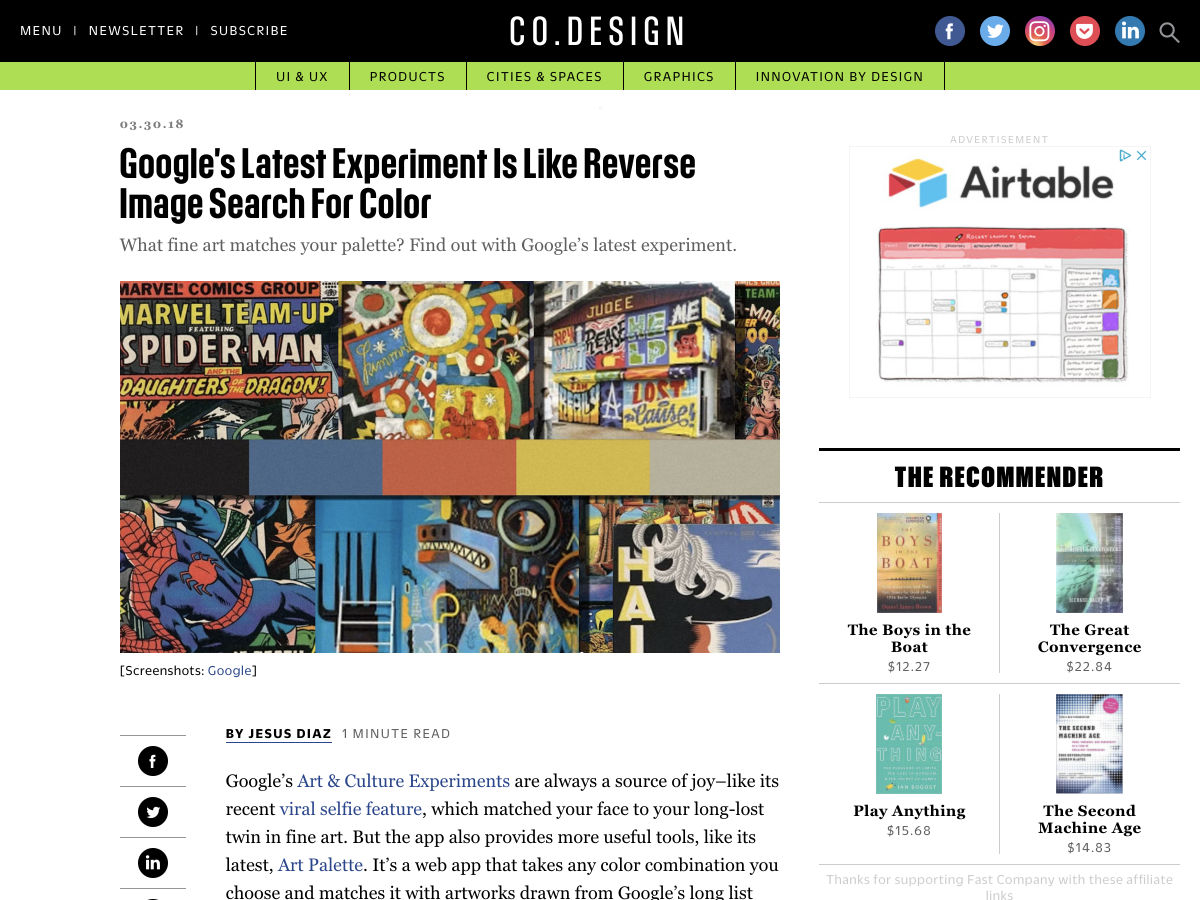This screenshot has height=900, width=1200.
Task: Click The Great Convergence title
Action: coord(1089,638)
